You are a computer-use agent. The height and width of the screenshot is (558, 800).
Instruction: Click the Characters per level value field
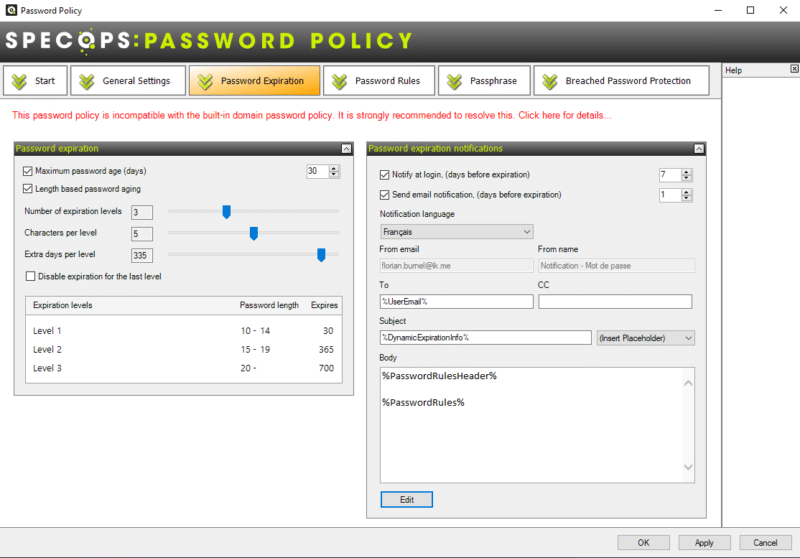[x=142, y=234]
